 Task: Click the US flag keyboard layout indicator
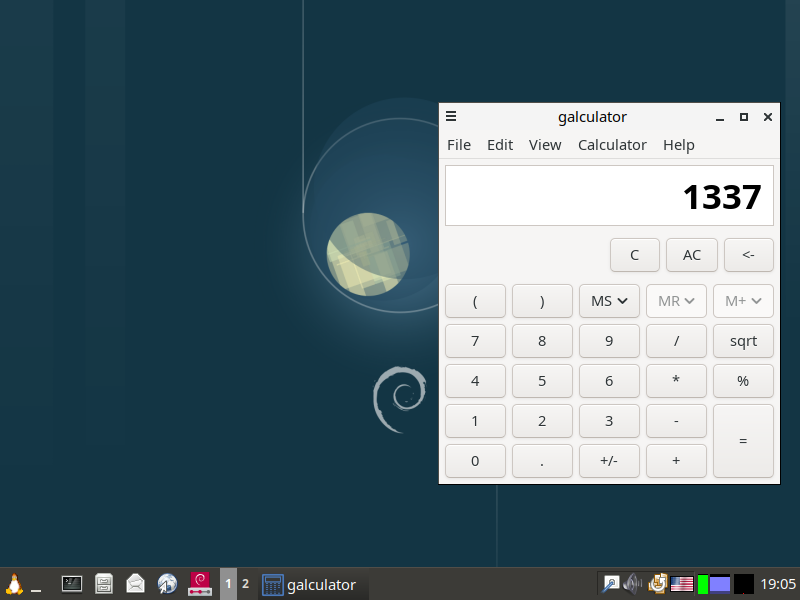pyautogui.click(x=682, y=584)
